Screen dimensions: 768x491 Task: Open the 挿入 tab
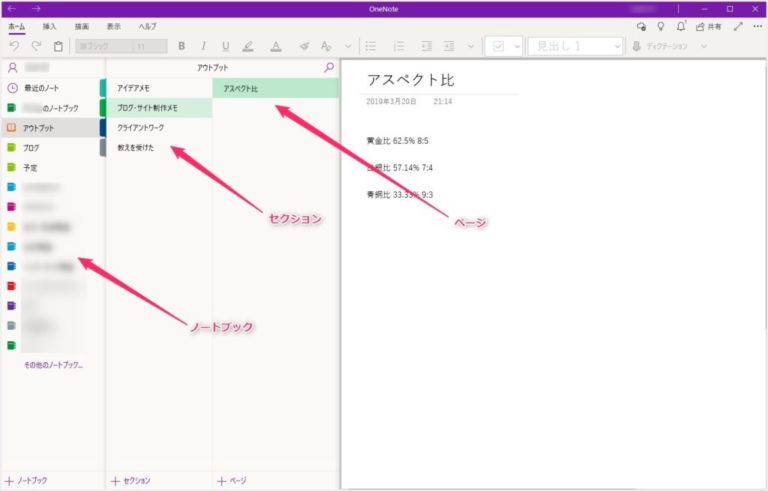[49, 26]
